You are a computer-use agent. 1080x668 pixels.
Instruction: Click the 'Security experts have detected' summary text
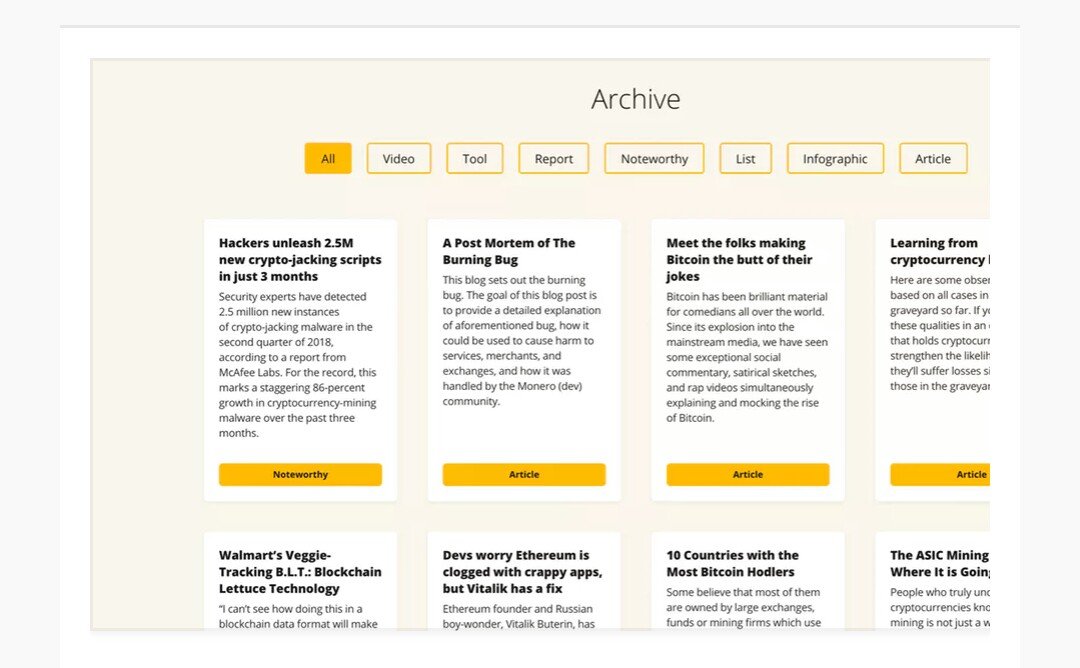pyautogui.click(x=298, y=365)
